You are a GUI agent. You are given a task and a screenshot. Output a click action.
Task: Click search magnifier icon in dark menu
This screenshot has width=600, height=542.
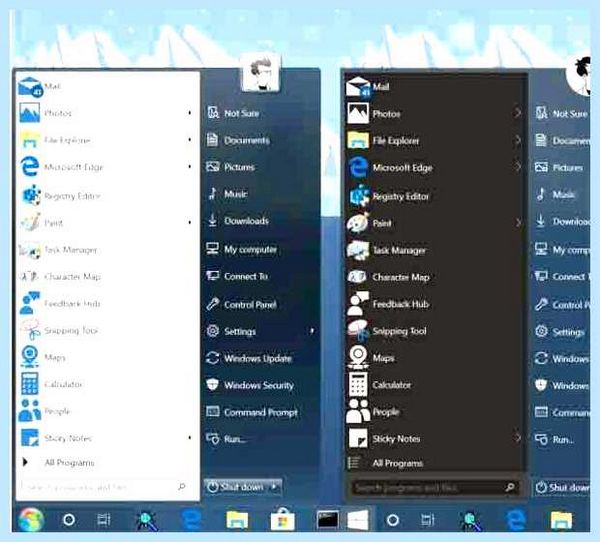coord(510,487)
